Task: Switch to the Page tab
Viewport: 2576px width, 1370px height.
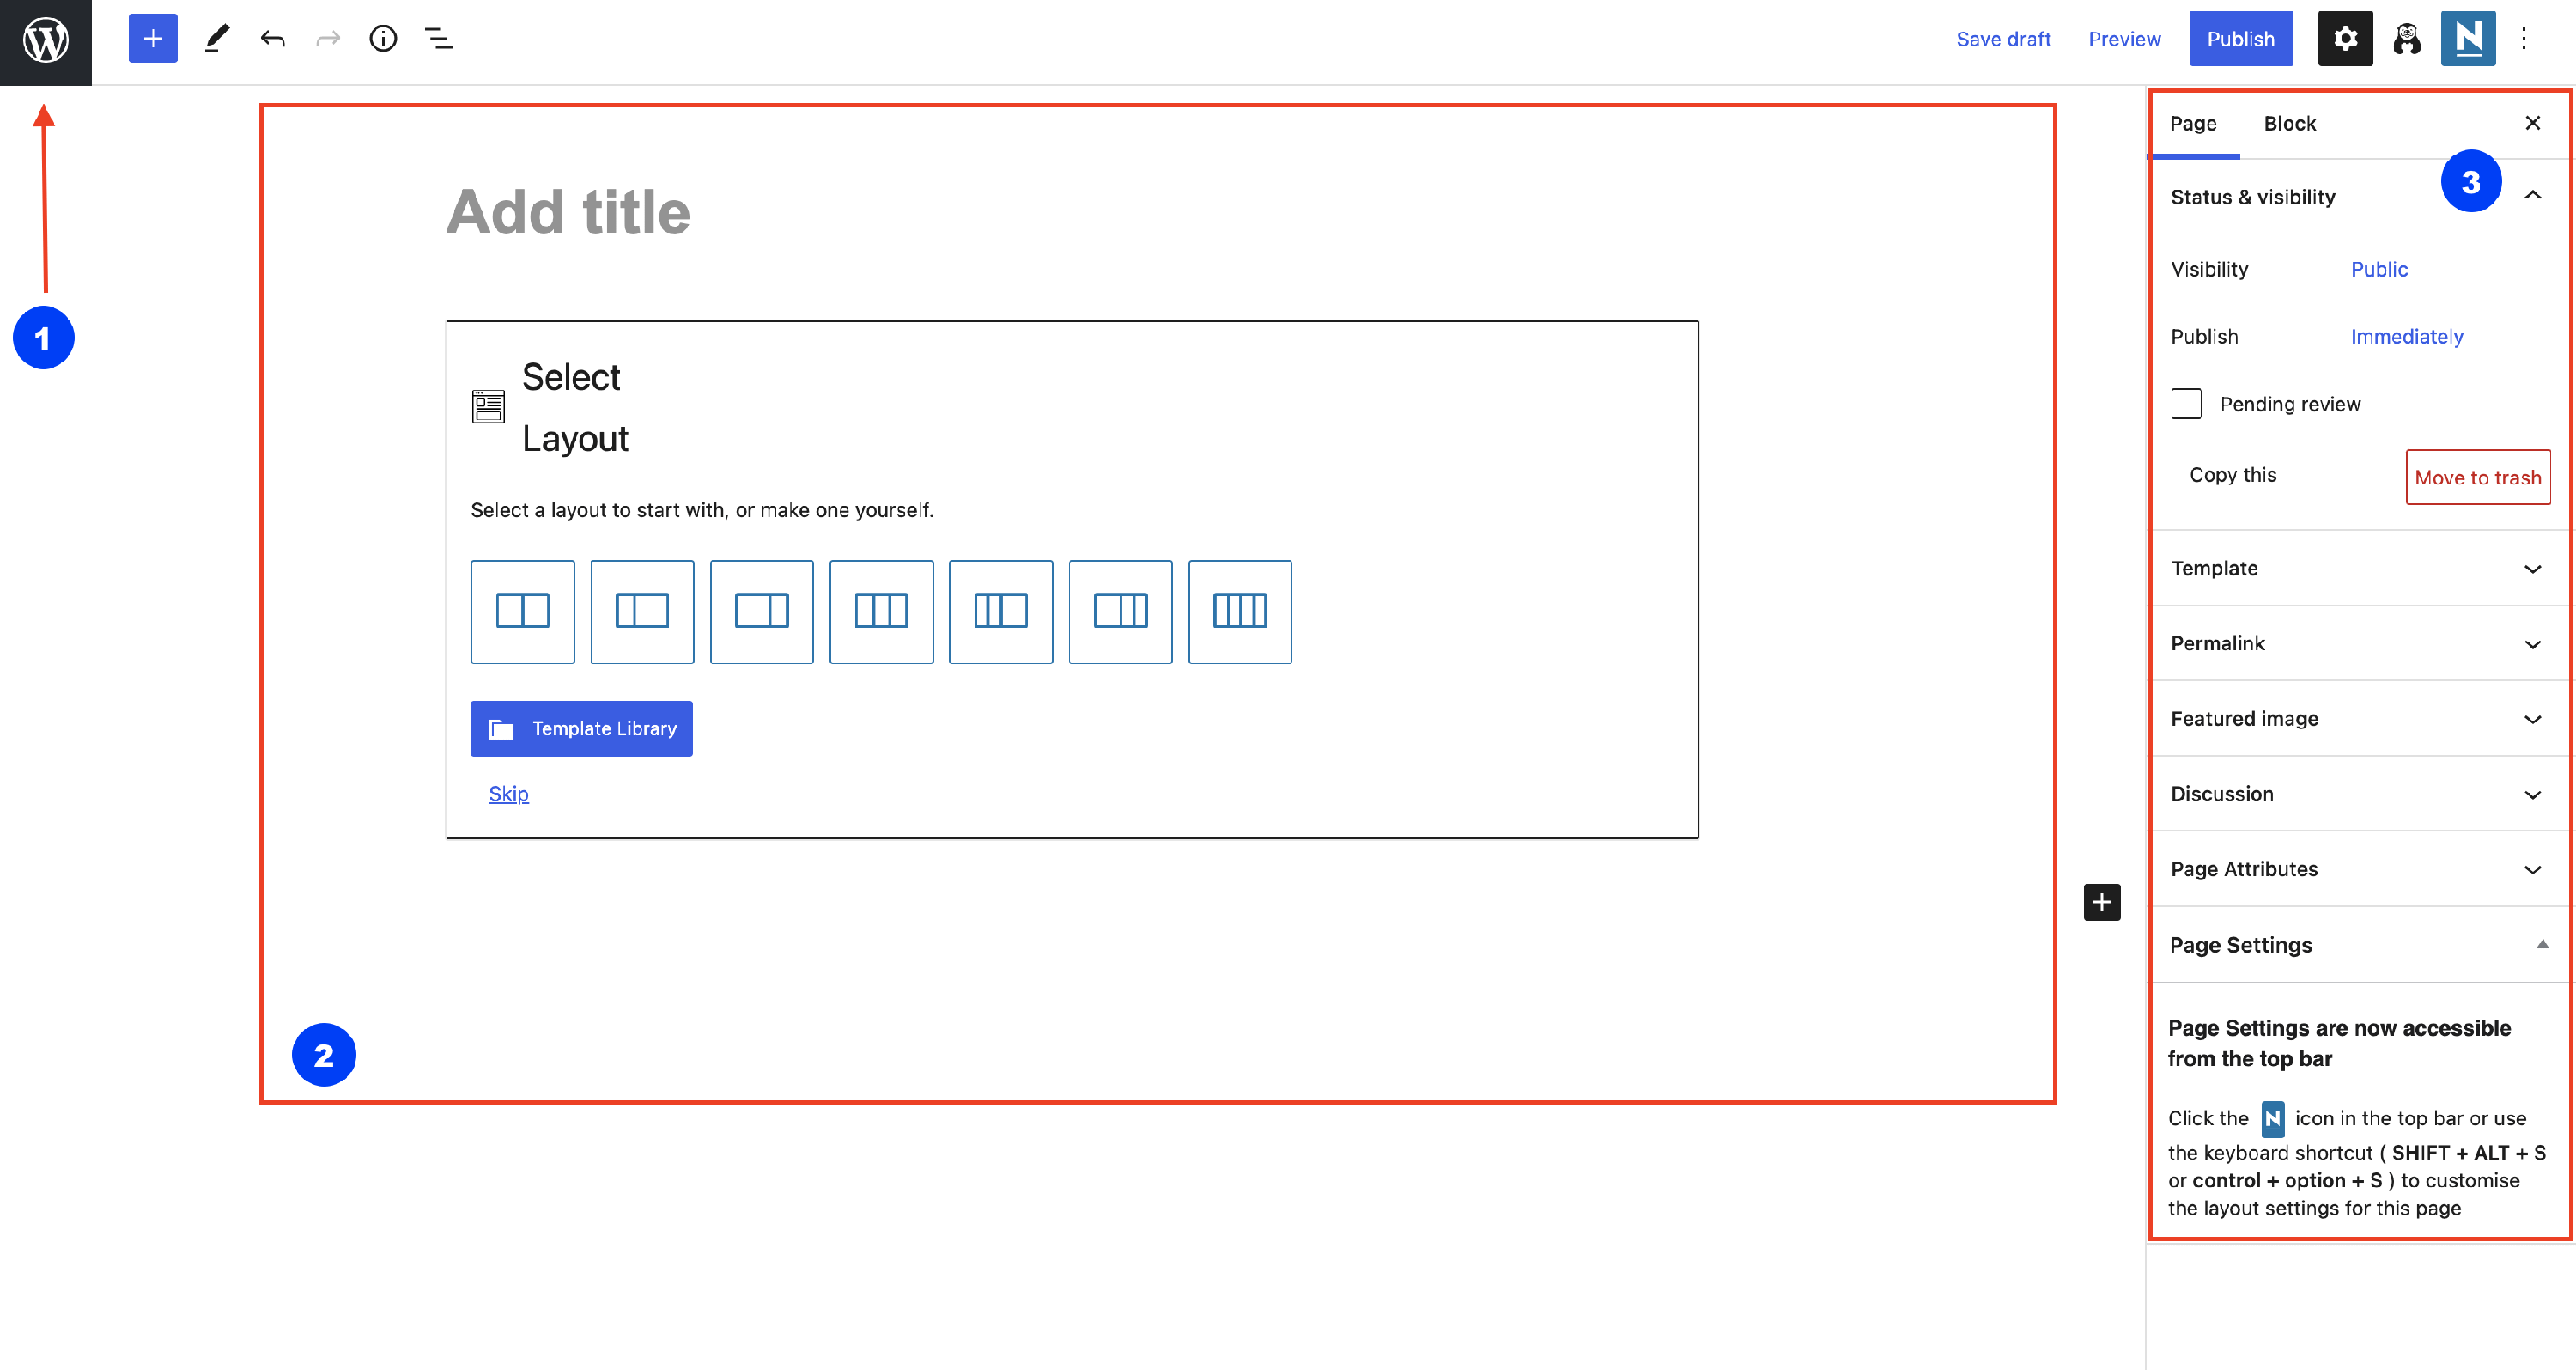Action: tap(2193, 123)
